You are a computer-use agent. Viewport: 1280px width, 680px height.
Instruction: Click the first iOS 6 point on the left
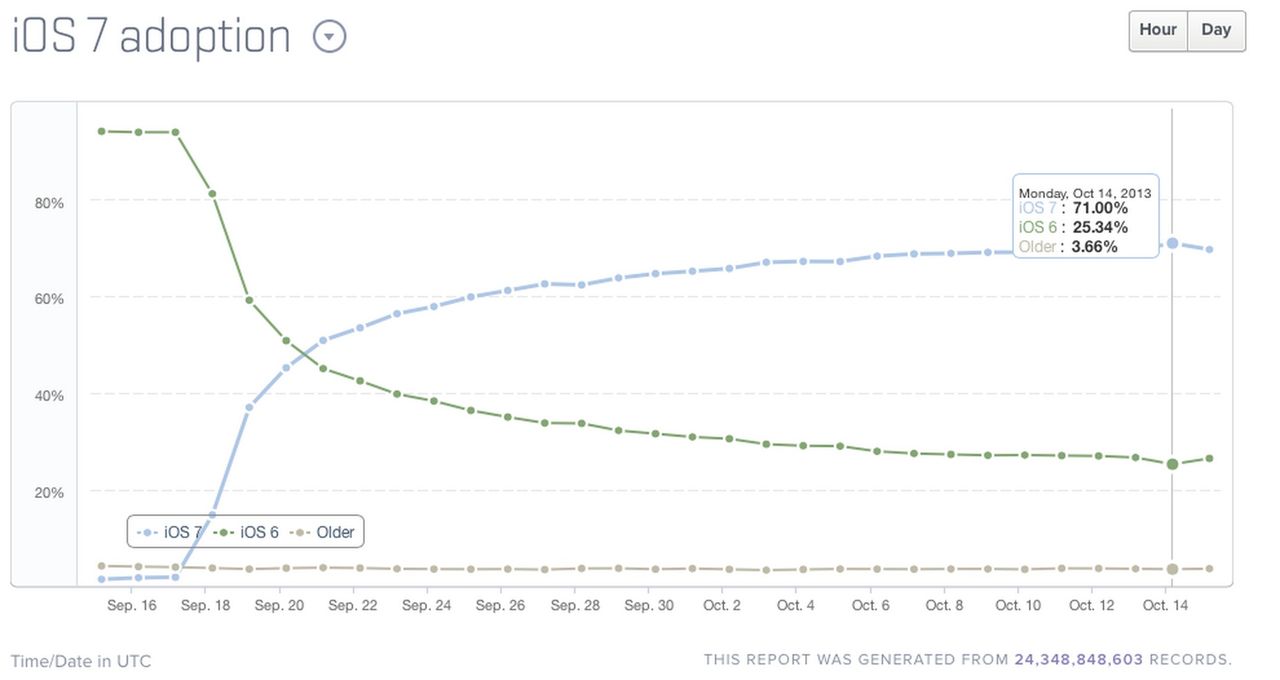[x=101, y=131]
